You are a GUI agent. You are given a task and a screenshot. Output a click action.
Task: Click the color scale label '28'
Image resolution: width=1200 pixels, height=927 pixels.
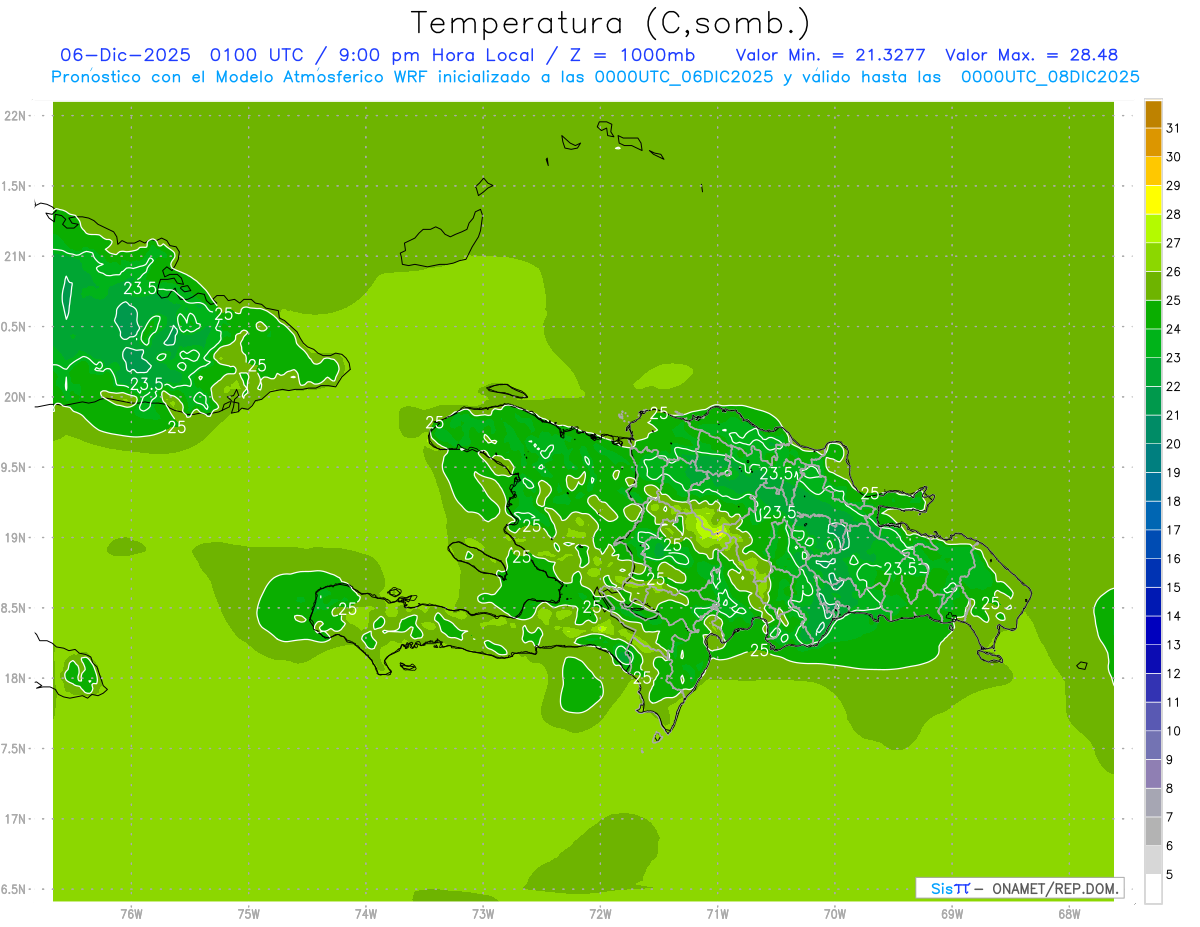point(1173,214)
